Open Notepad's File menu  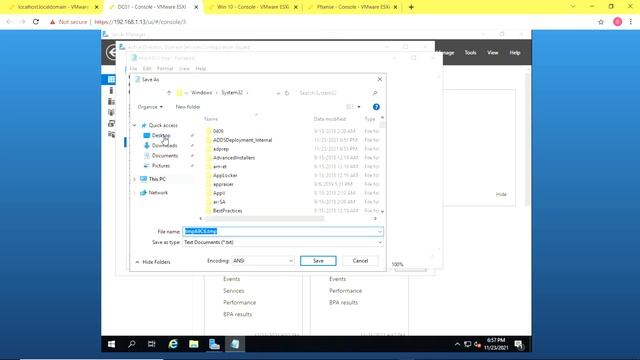[x=133, y=69]
